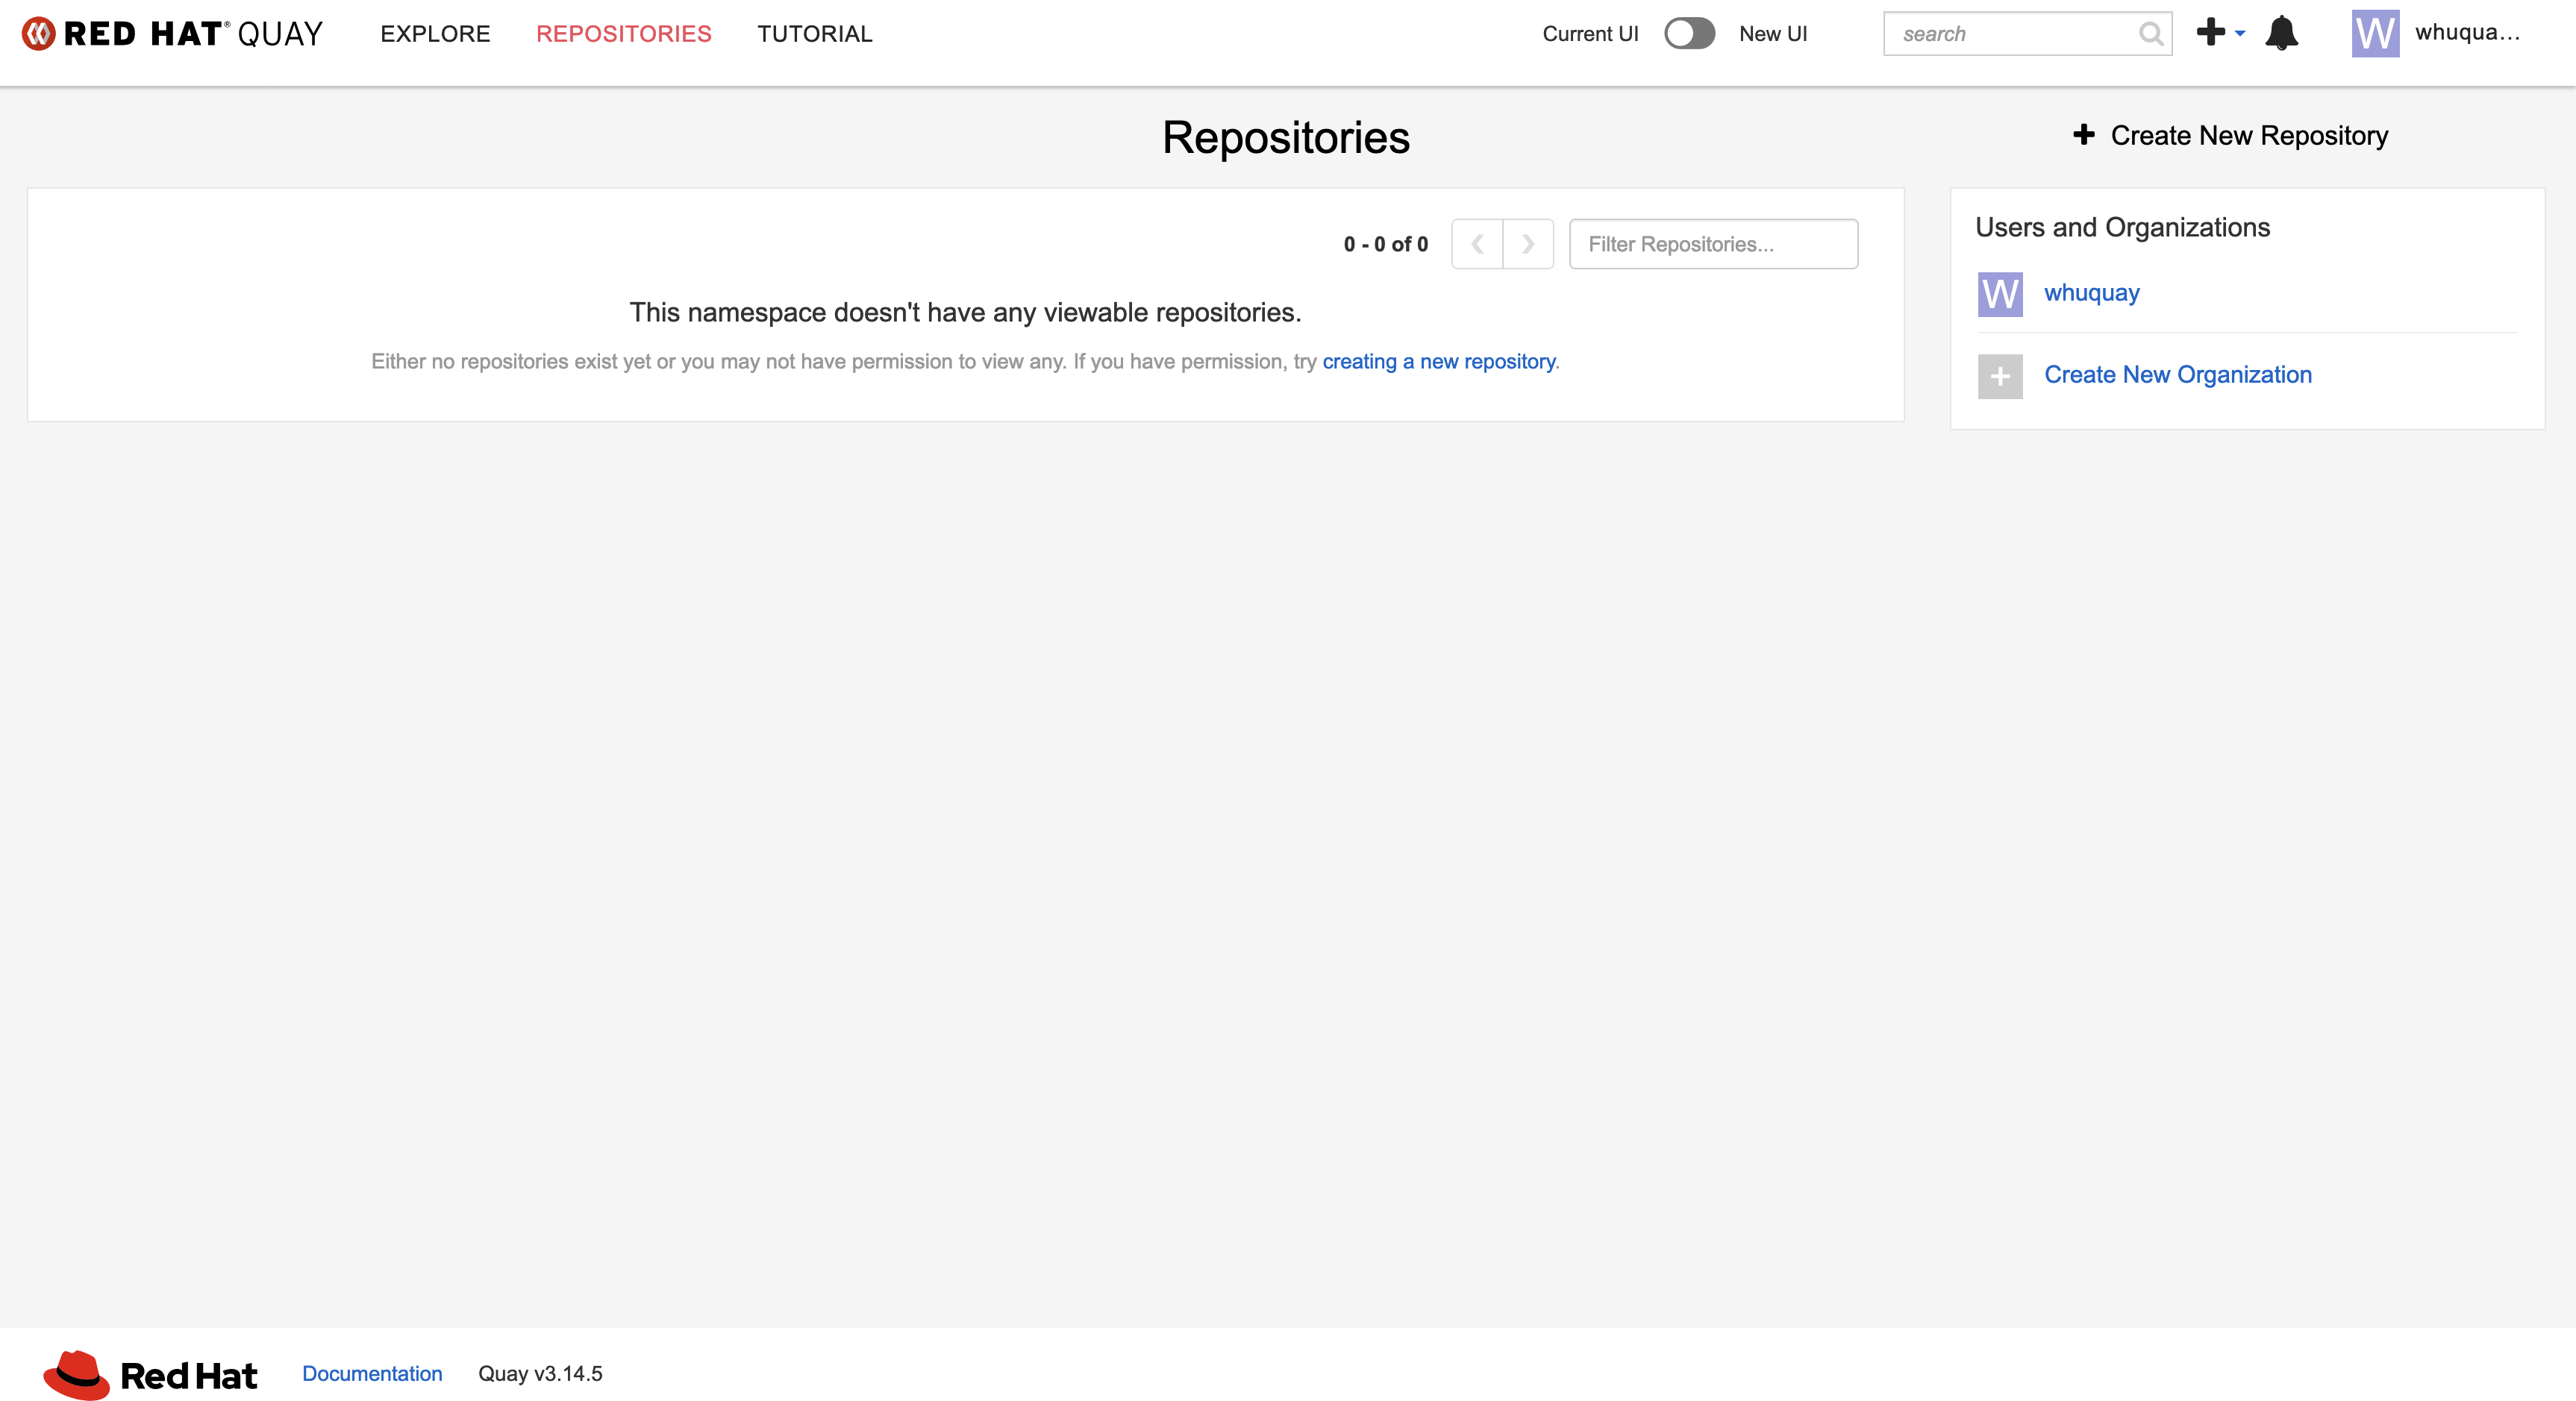2576x1401 pixels.
Task: Toggle the Current UI / New UI switch
Action: [x=1689, y=34]
